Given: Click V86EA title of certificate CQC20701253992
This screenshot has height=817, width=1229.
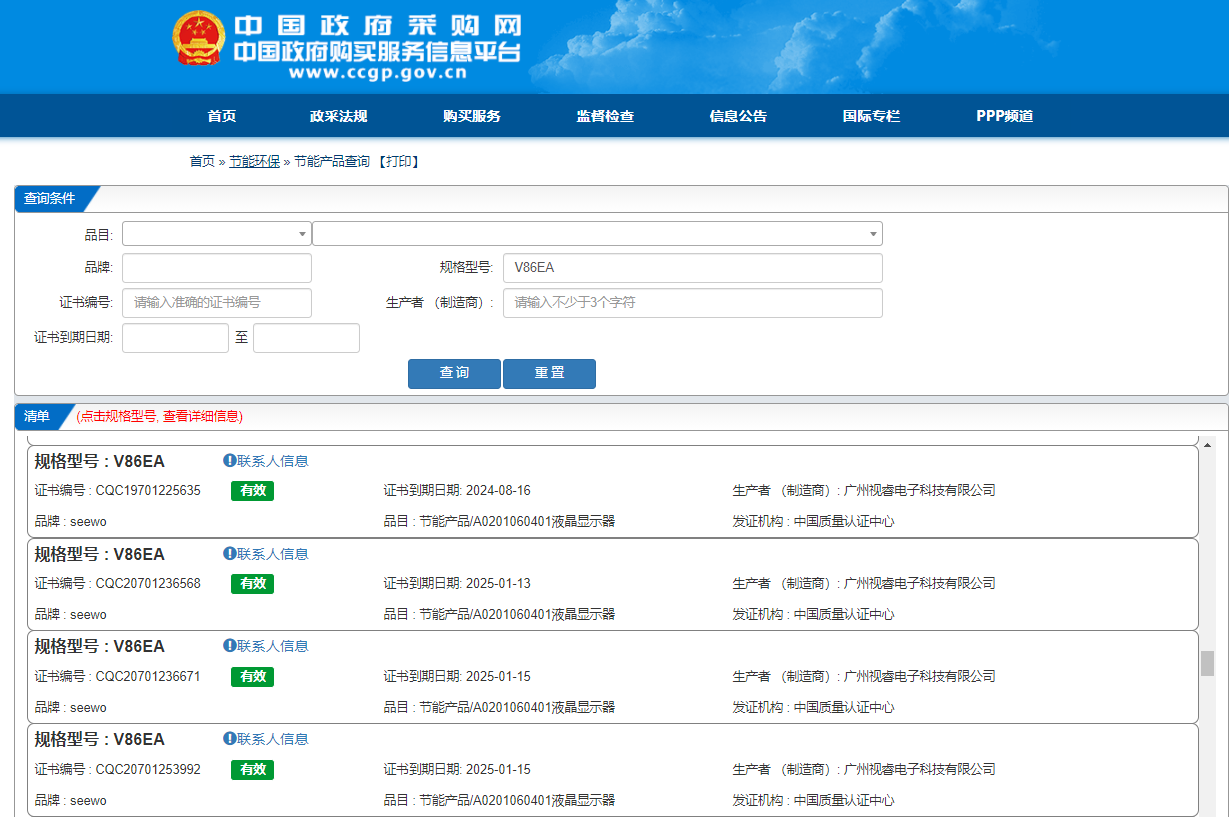Looking at the screenshot, I should point(100,739).
